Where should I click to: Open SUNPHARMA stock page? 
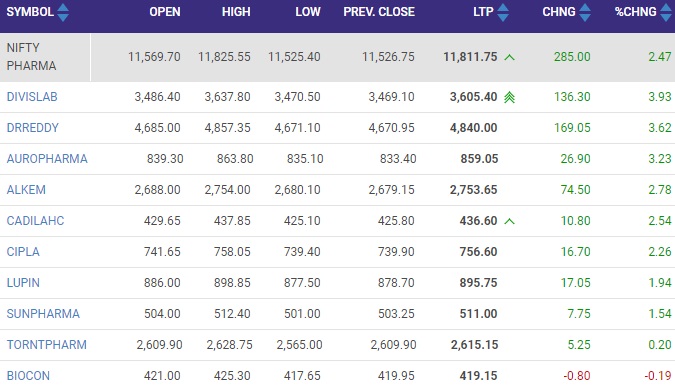point(43,314)
